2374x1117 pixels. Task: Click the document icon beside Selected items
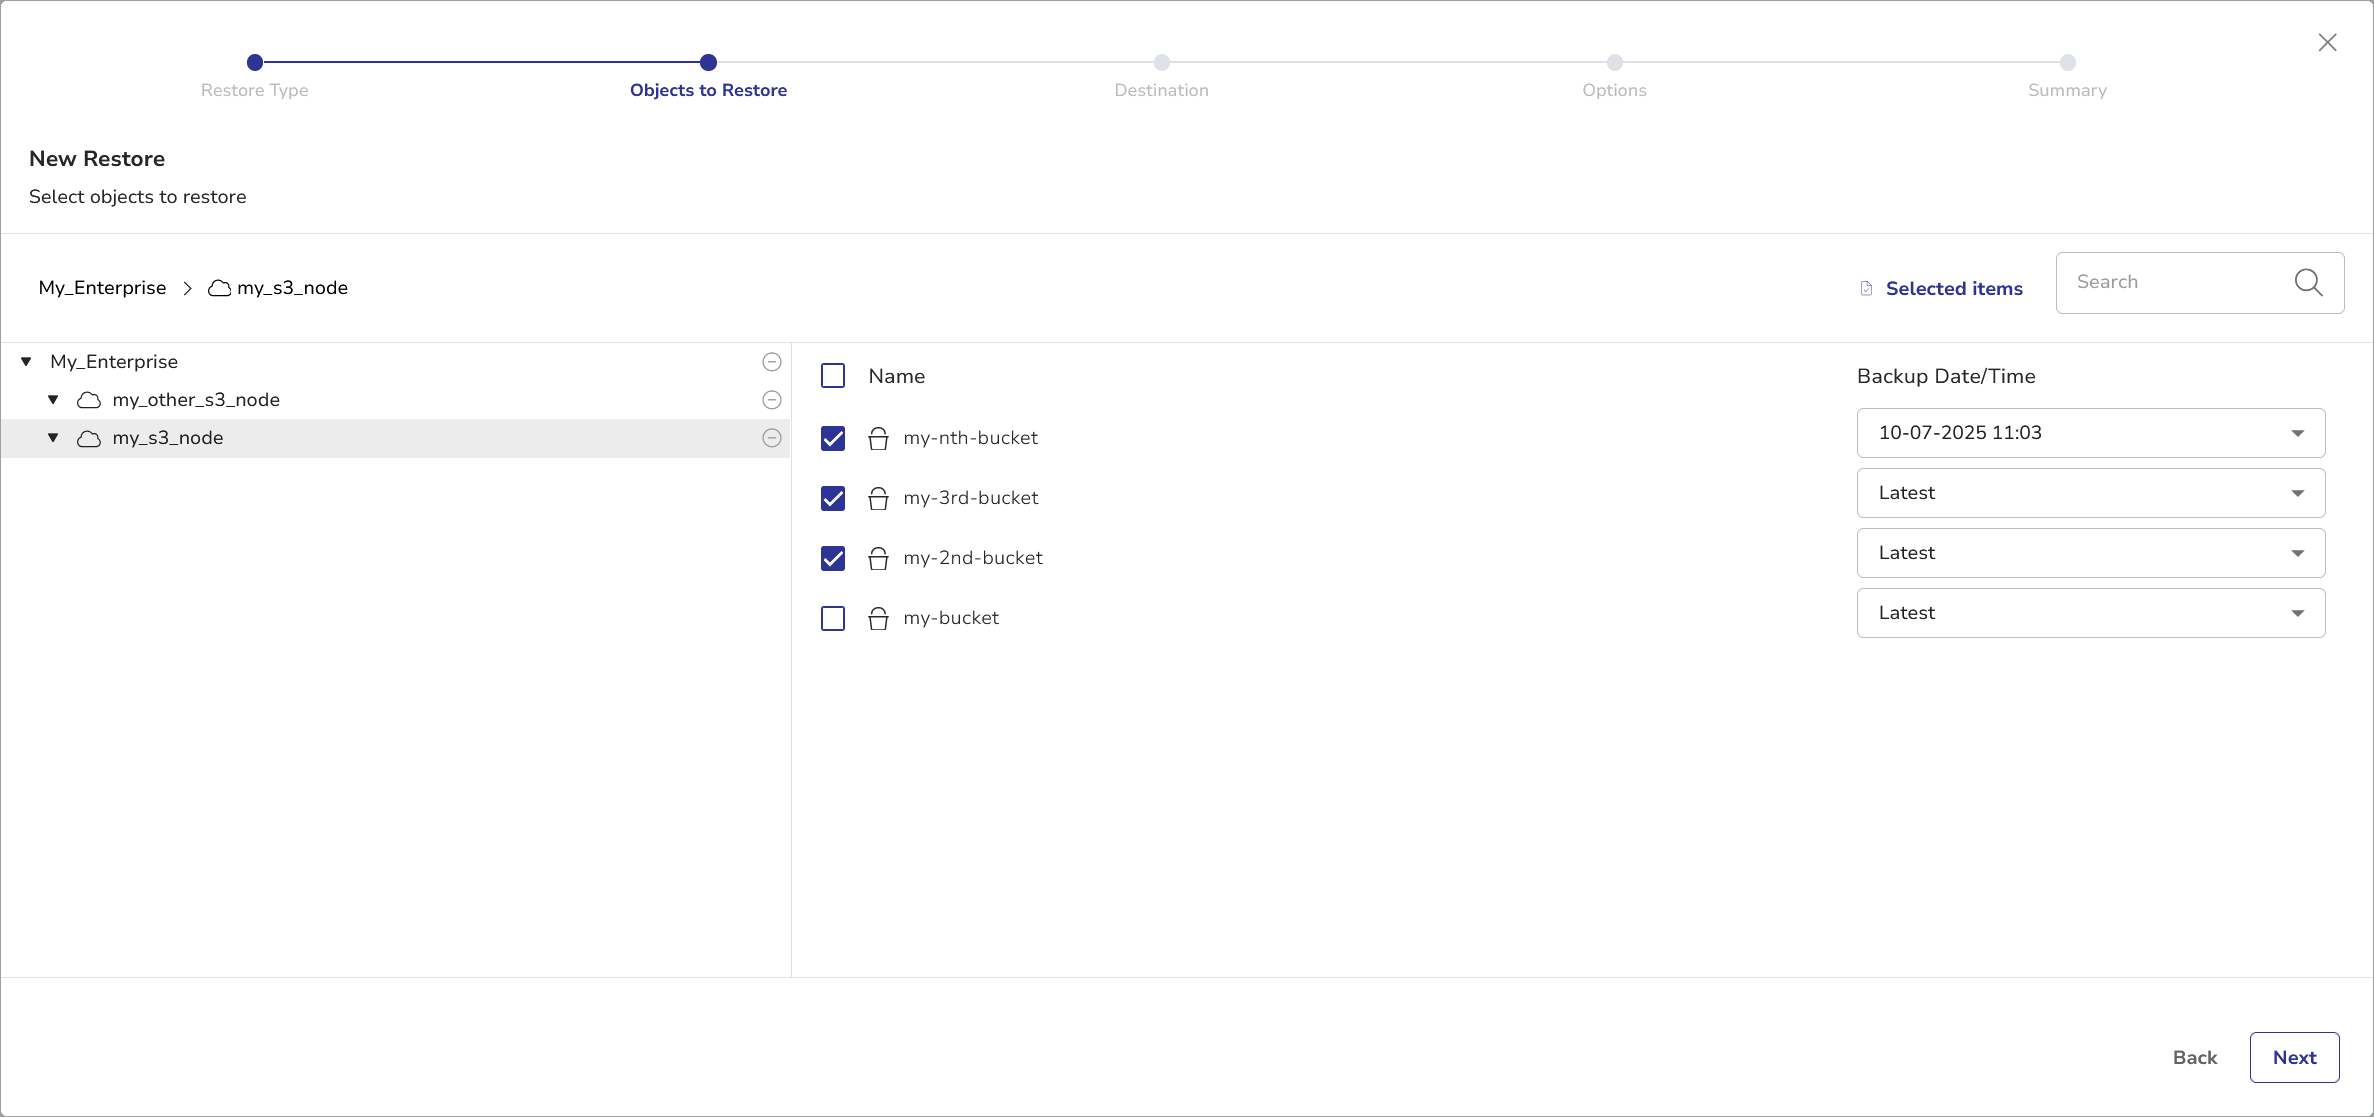click(1866, 289)
